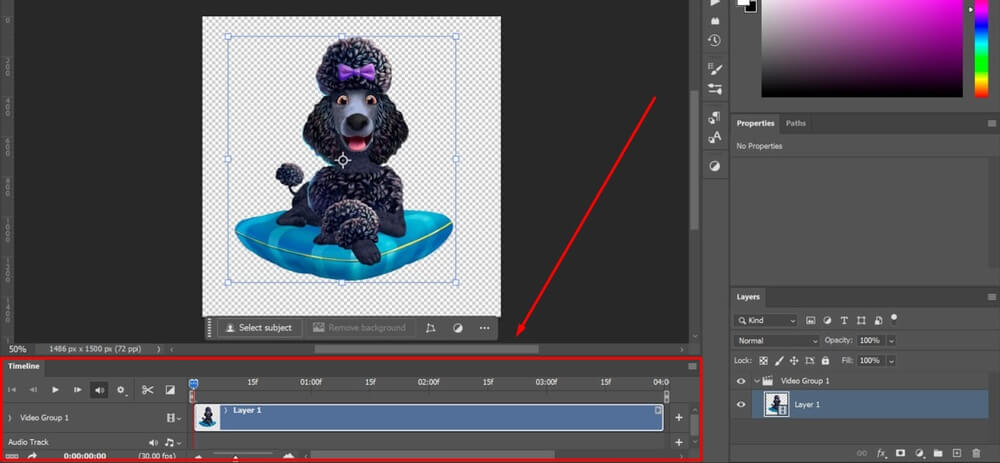
Task: Open the timeline settings gear icon
Action: click(122, 390)
